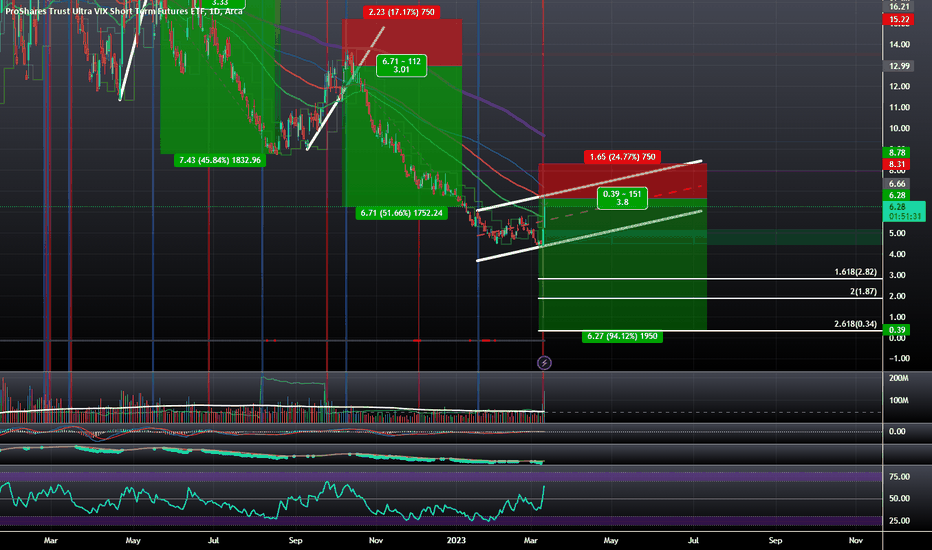Click the current price tag with 01:51:31 countdown
The width and height of the screenshot is (932, 550).
[x=905, y=212]
